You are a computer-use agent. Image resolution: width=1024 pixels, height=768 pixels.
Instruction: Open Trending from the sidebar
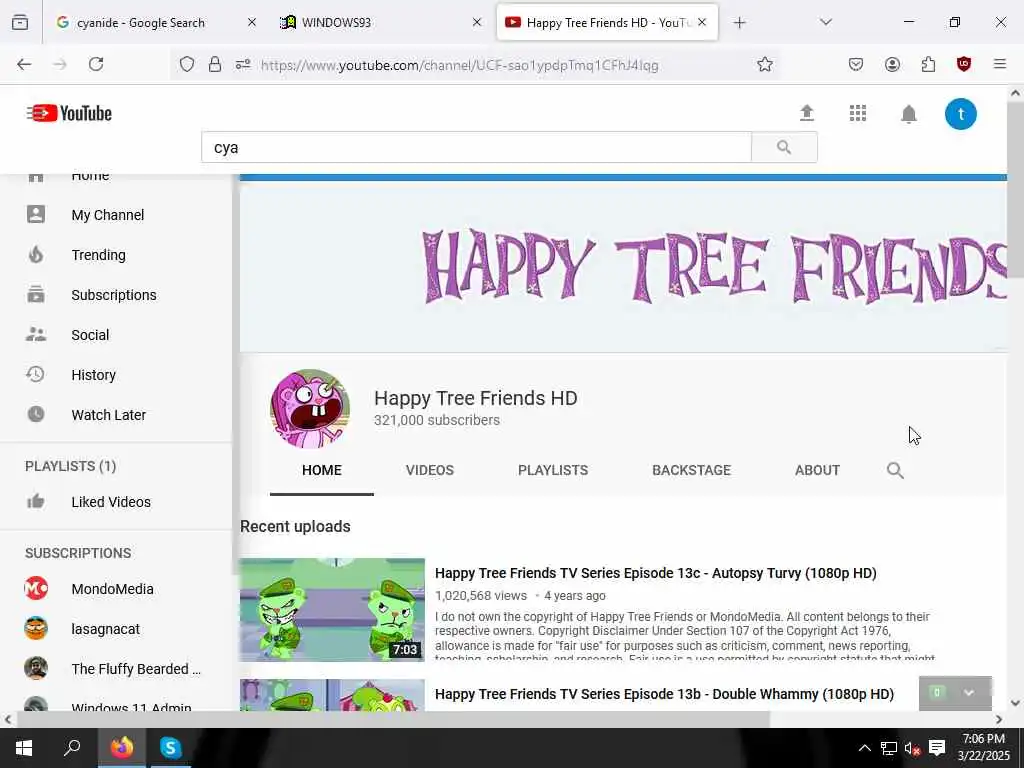click(x=99, y=255)
